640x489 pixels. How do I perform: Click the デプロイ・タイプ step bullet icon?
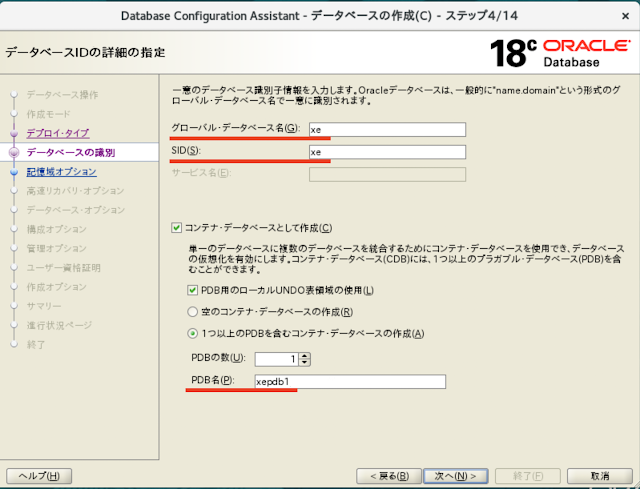14,133
